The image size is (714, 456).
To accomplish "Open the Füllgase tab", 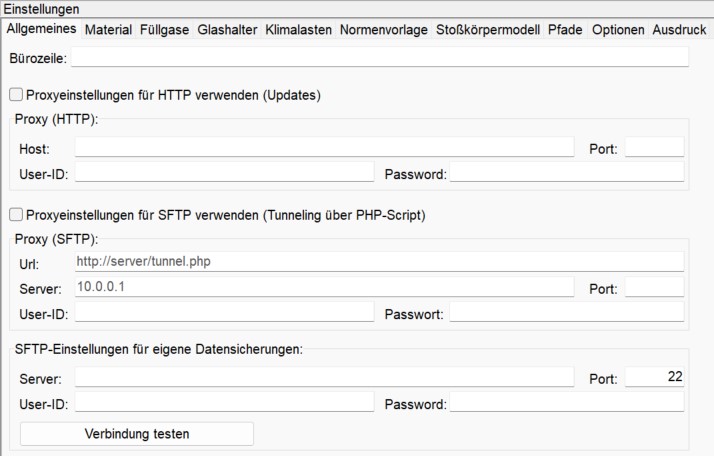I will [164, 30].
